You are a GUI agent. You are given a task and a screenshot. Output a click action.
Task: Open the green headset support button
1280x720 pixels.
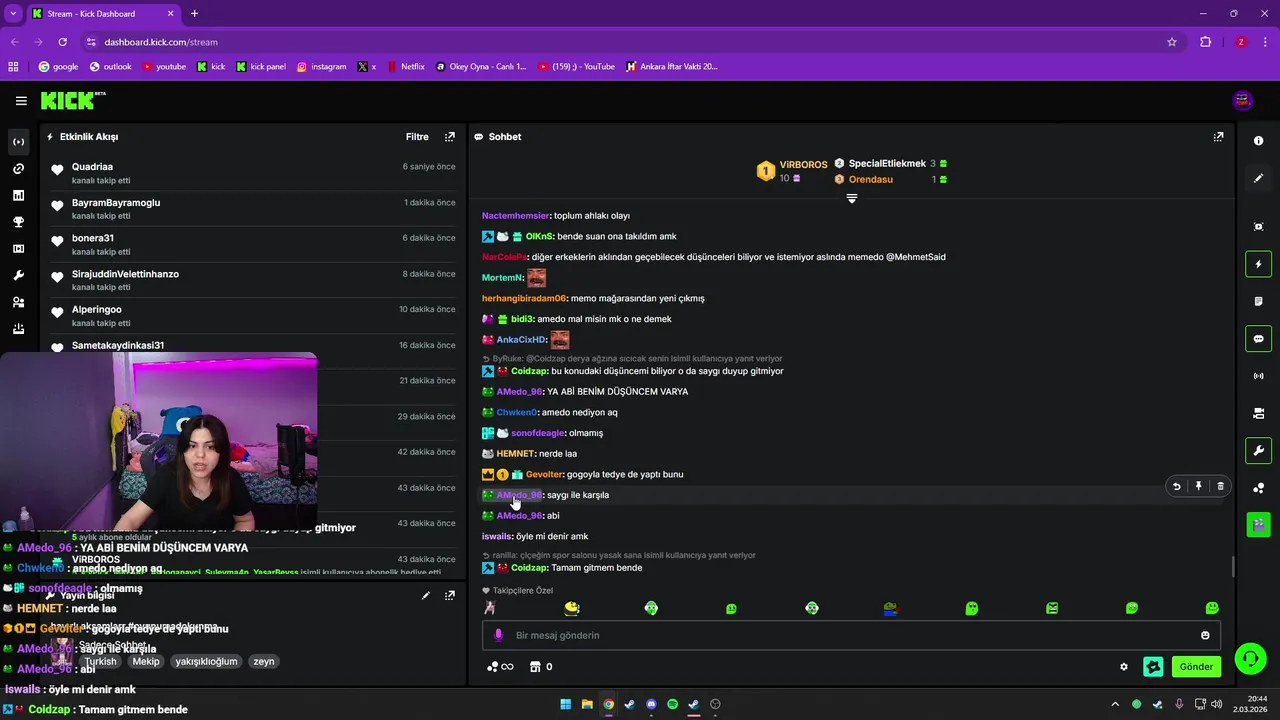pos(1250,659)
